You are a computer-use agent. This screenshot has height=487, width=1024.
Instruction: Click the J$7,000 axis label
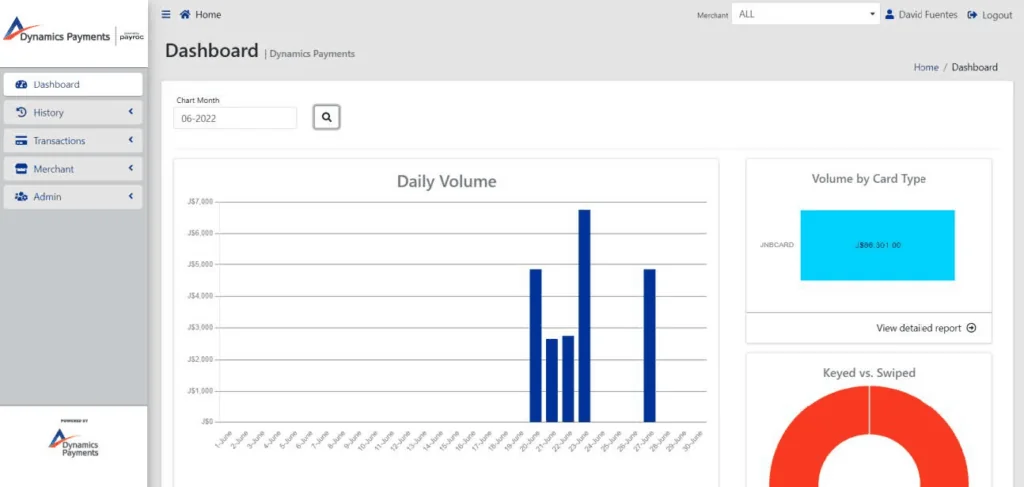pyautogui.click(x=200, y=202)
